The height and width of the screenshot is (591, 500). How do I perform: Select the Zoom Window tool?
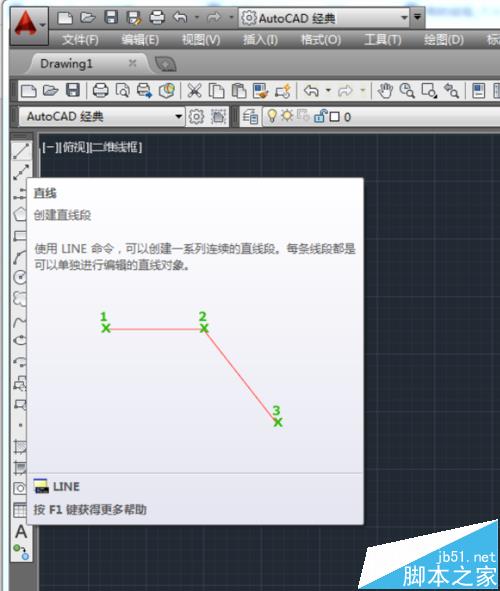tap(429, 91)
